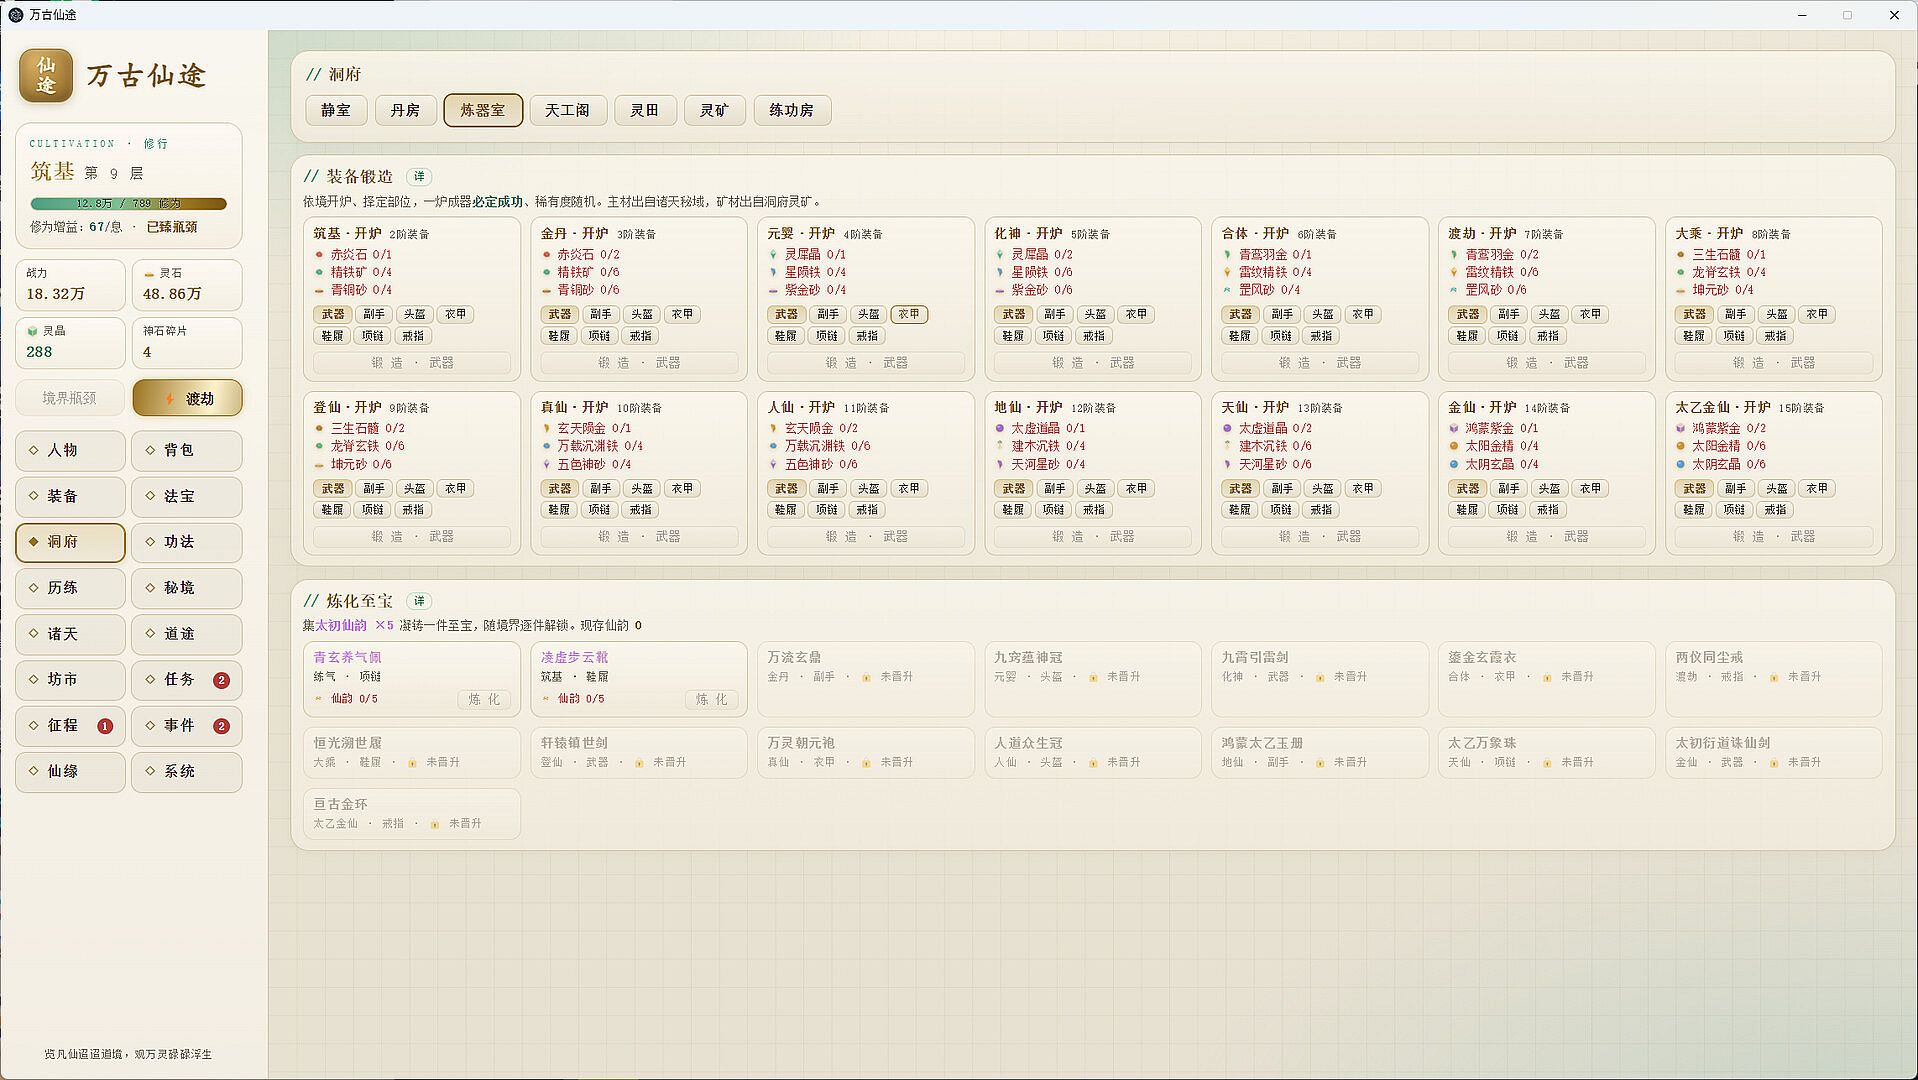Screen dimensions: 1918x1080
Task: Switch to the 丹房 tab
Action: click(405, 110)
